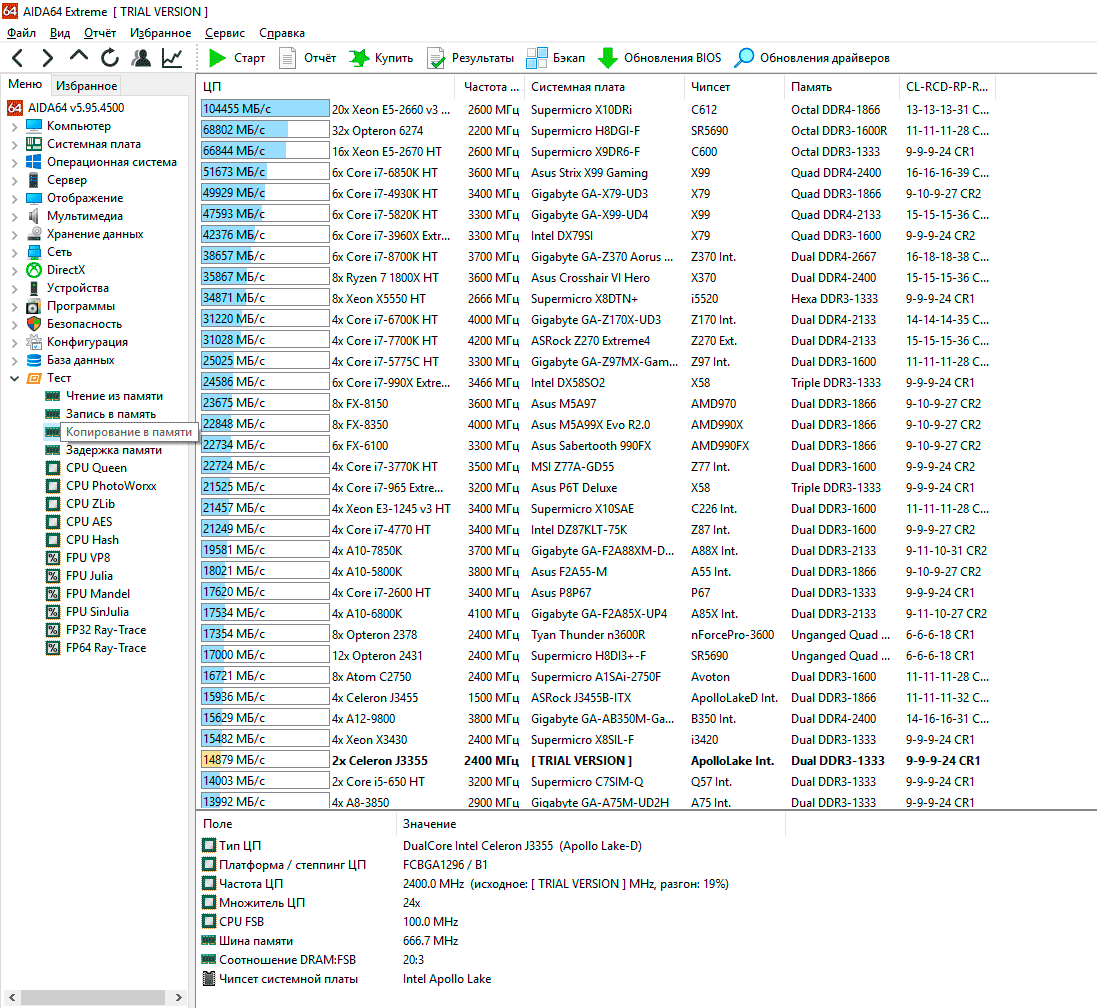Click the refresh icon in toolbar

pyautogui.click(x=109, y=58)
